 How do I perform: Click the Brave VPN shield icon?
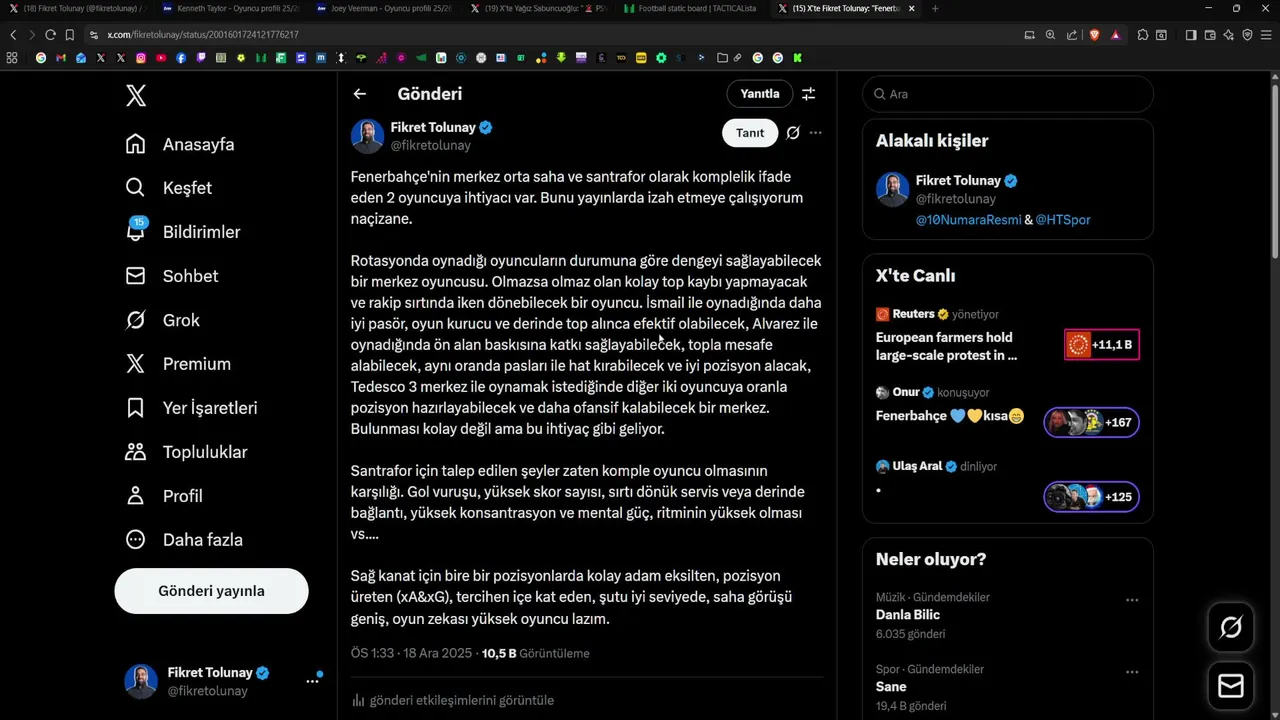[1247, 35]
